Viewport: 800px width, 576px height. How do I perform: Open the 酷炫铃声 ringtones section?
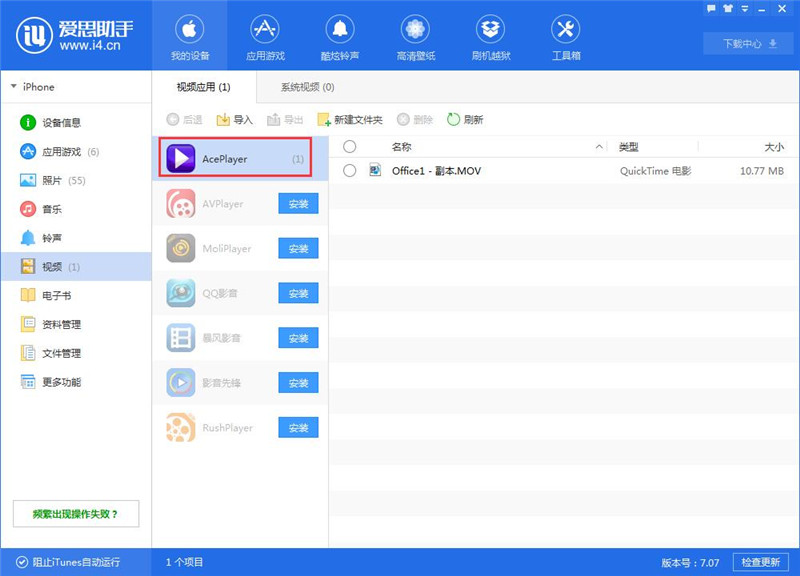[x=340, y=35]
